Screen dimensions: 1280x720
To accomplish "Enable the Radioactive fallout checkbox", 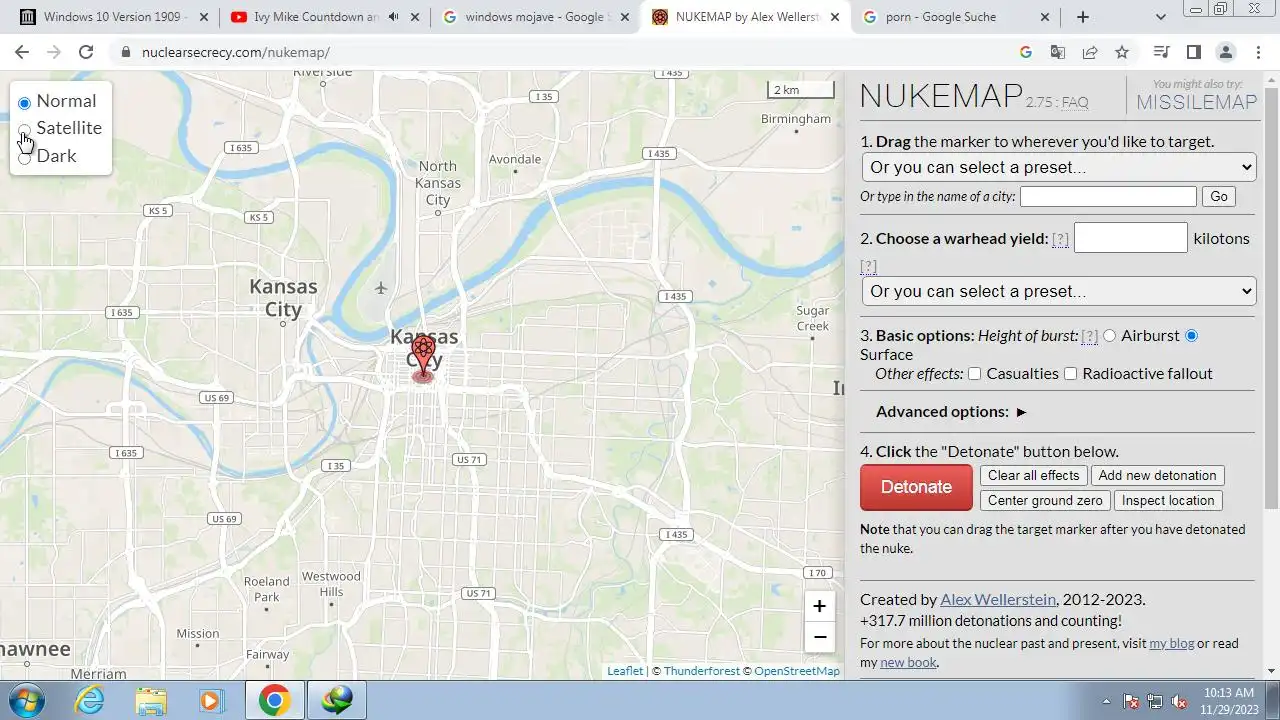I will tap(1070, 374).
